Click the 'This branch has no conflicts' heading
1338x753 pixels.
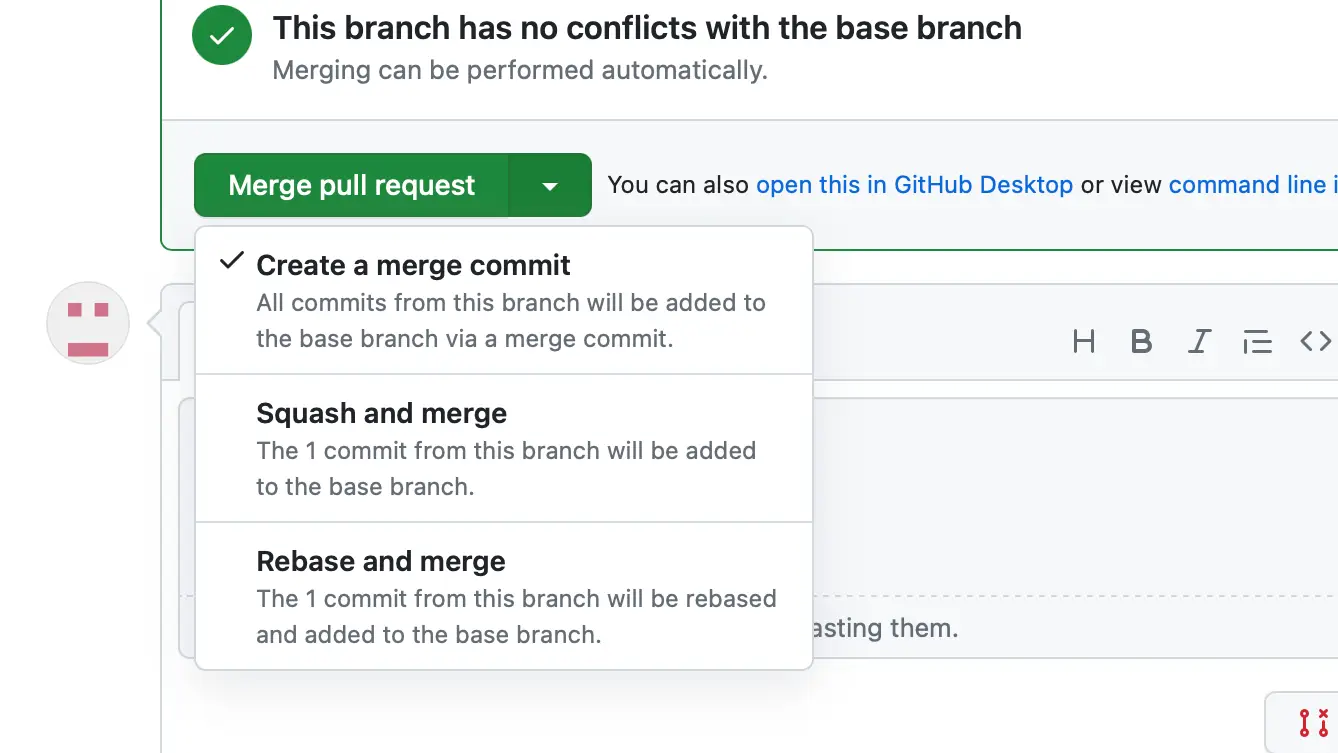[647, 28]
